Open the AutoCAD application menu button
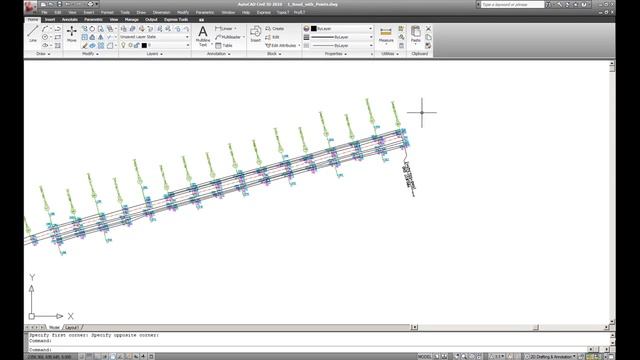This screenshot has width=640, height=360. pyautogui.click(x=30, y=6)
